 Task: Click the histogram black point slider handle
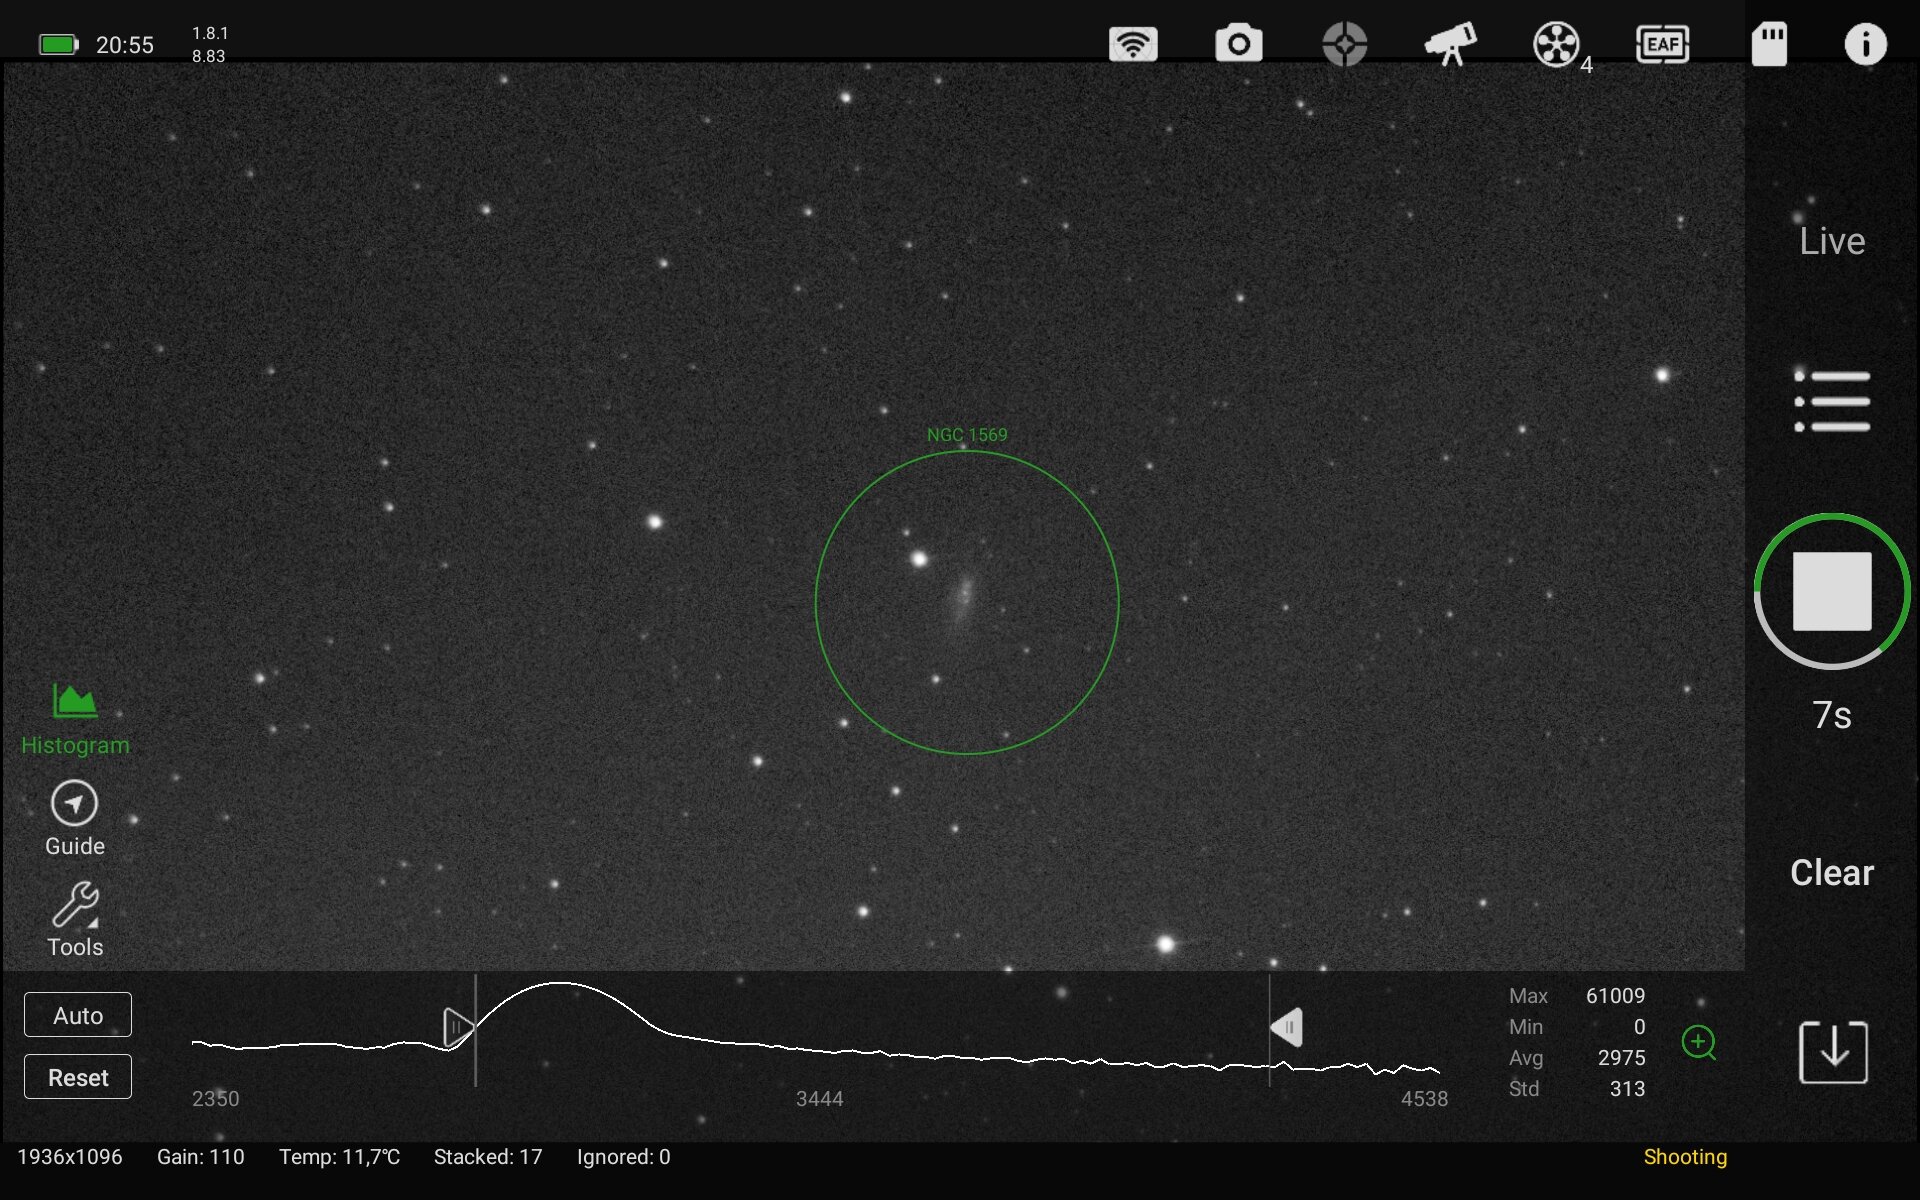tap(457, 1027)
